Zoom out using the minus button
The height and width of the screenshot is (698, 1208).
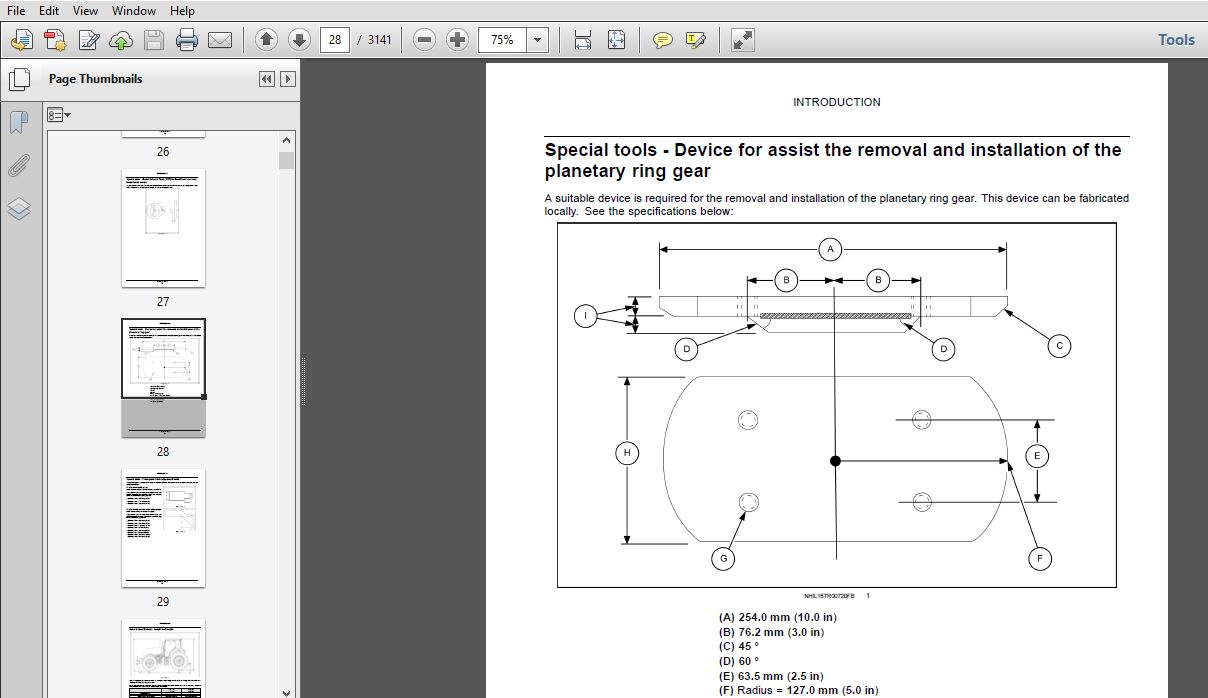point(424,40)
